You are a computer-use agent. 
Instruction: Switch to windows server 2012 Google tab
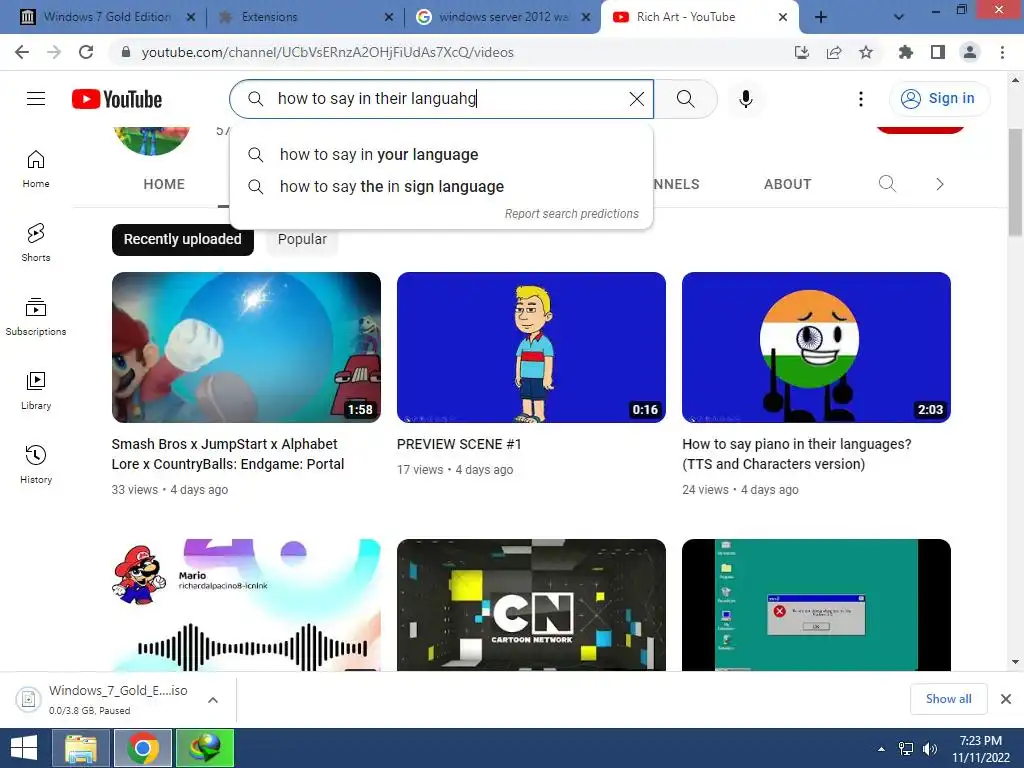(x=503, y=17)
